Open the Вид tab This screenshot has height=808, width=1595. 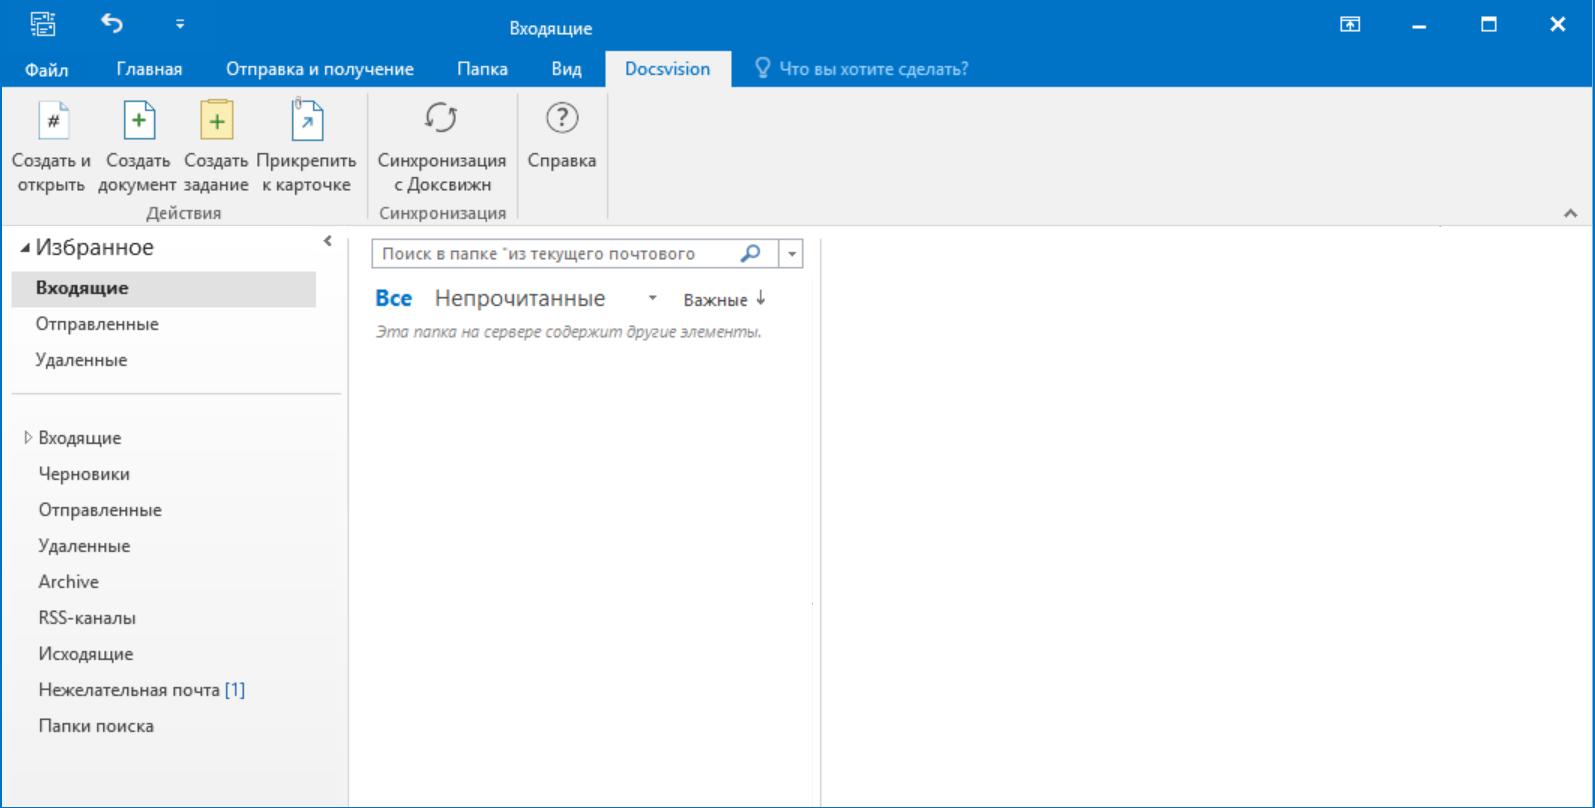pos(566,69)
